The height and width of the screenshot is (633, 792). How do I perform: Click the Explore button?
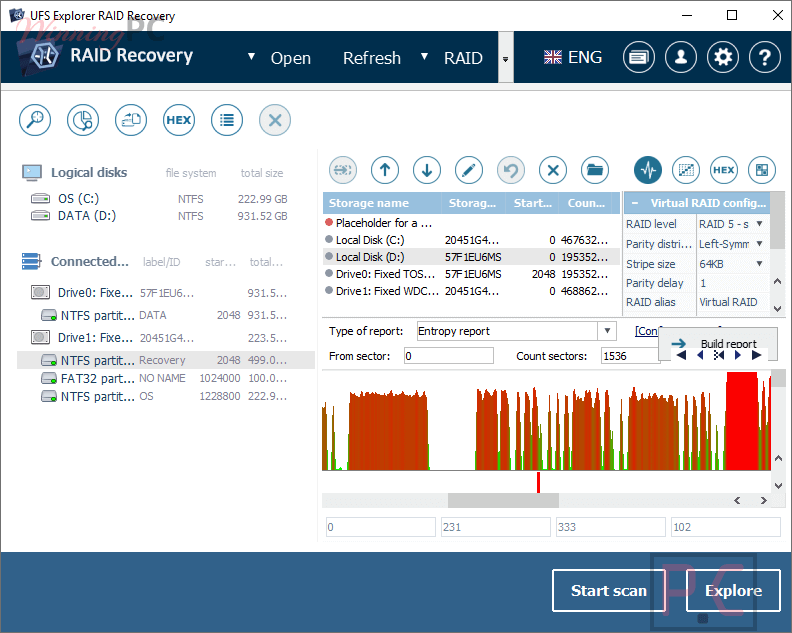tap(733, 591)
